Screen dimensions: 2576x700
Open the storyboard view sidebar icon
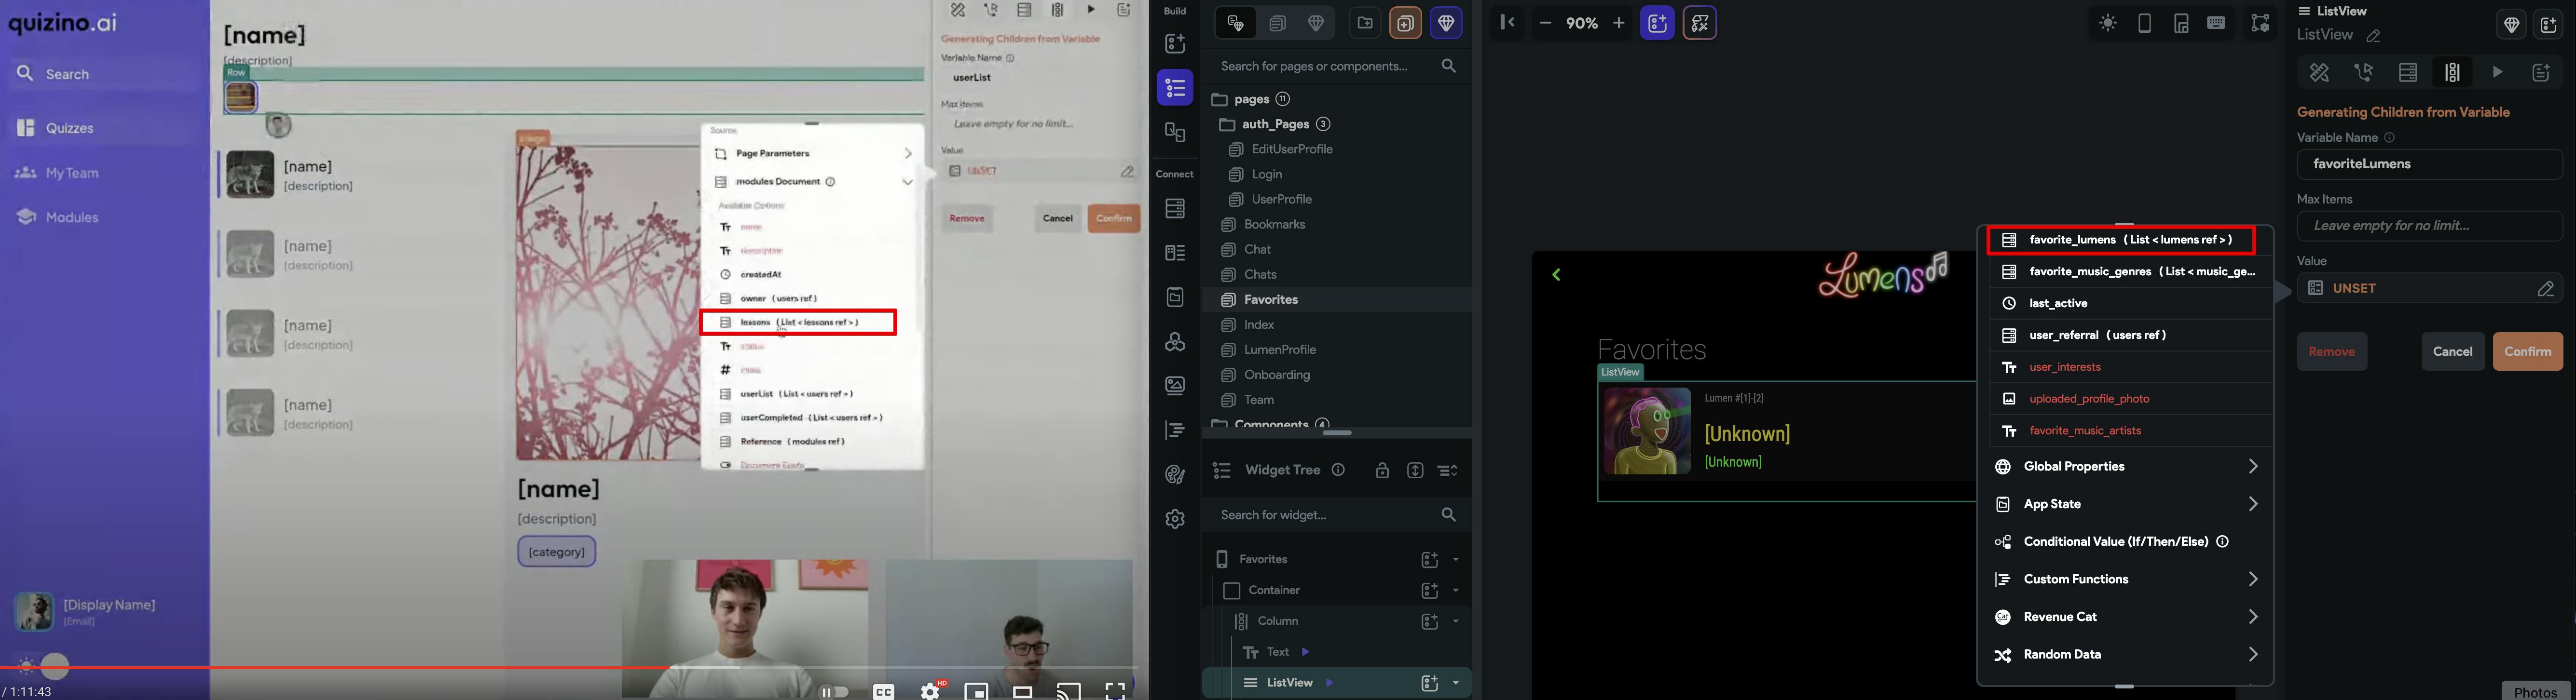click(x=1175, y=132)
